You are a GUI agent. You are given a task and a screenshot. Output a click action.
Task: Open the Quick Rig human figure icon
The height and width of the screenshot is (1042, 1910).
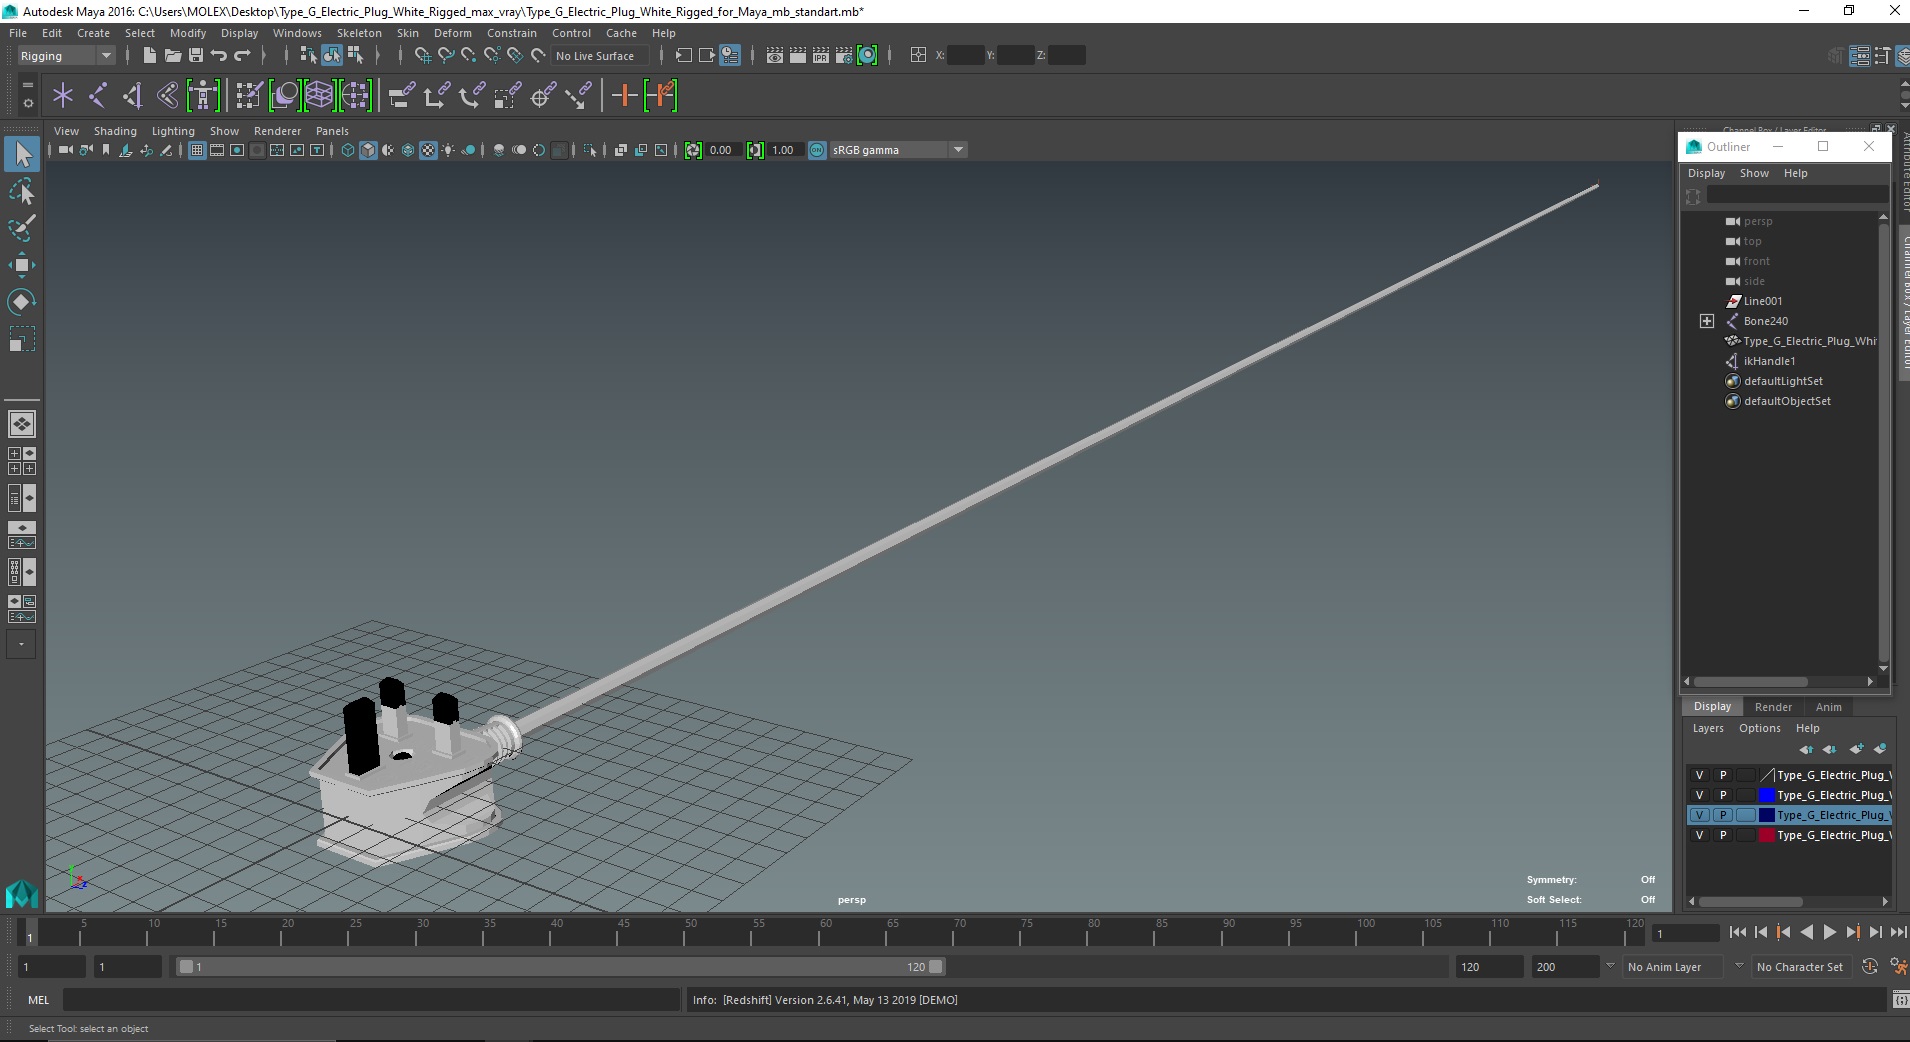click(x=203, y=96)
